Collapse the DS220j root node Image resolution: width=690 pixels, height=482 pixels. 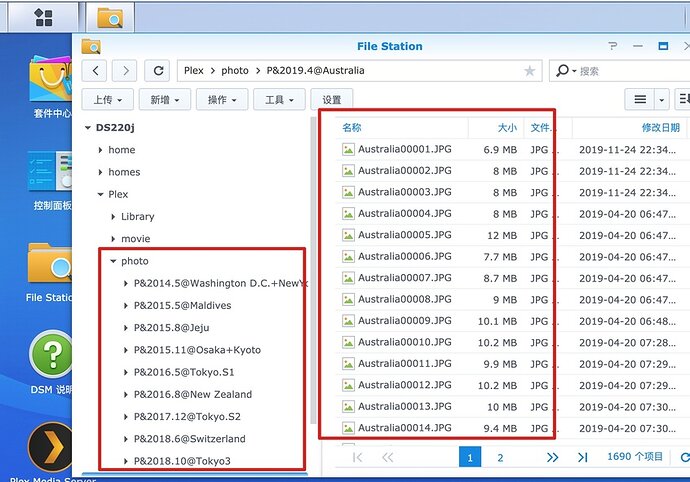pos(88,128)
